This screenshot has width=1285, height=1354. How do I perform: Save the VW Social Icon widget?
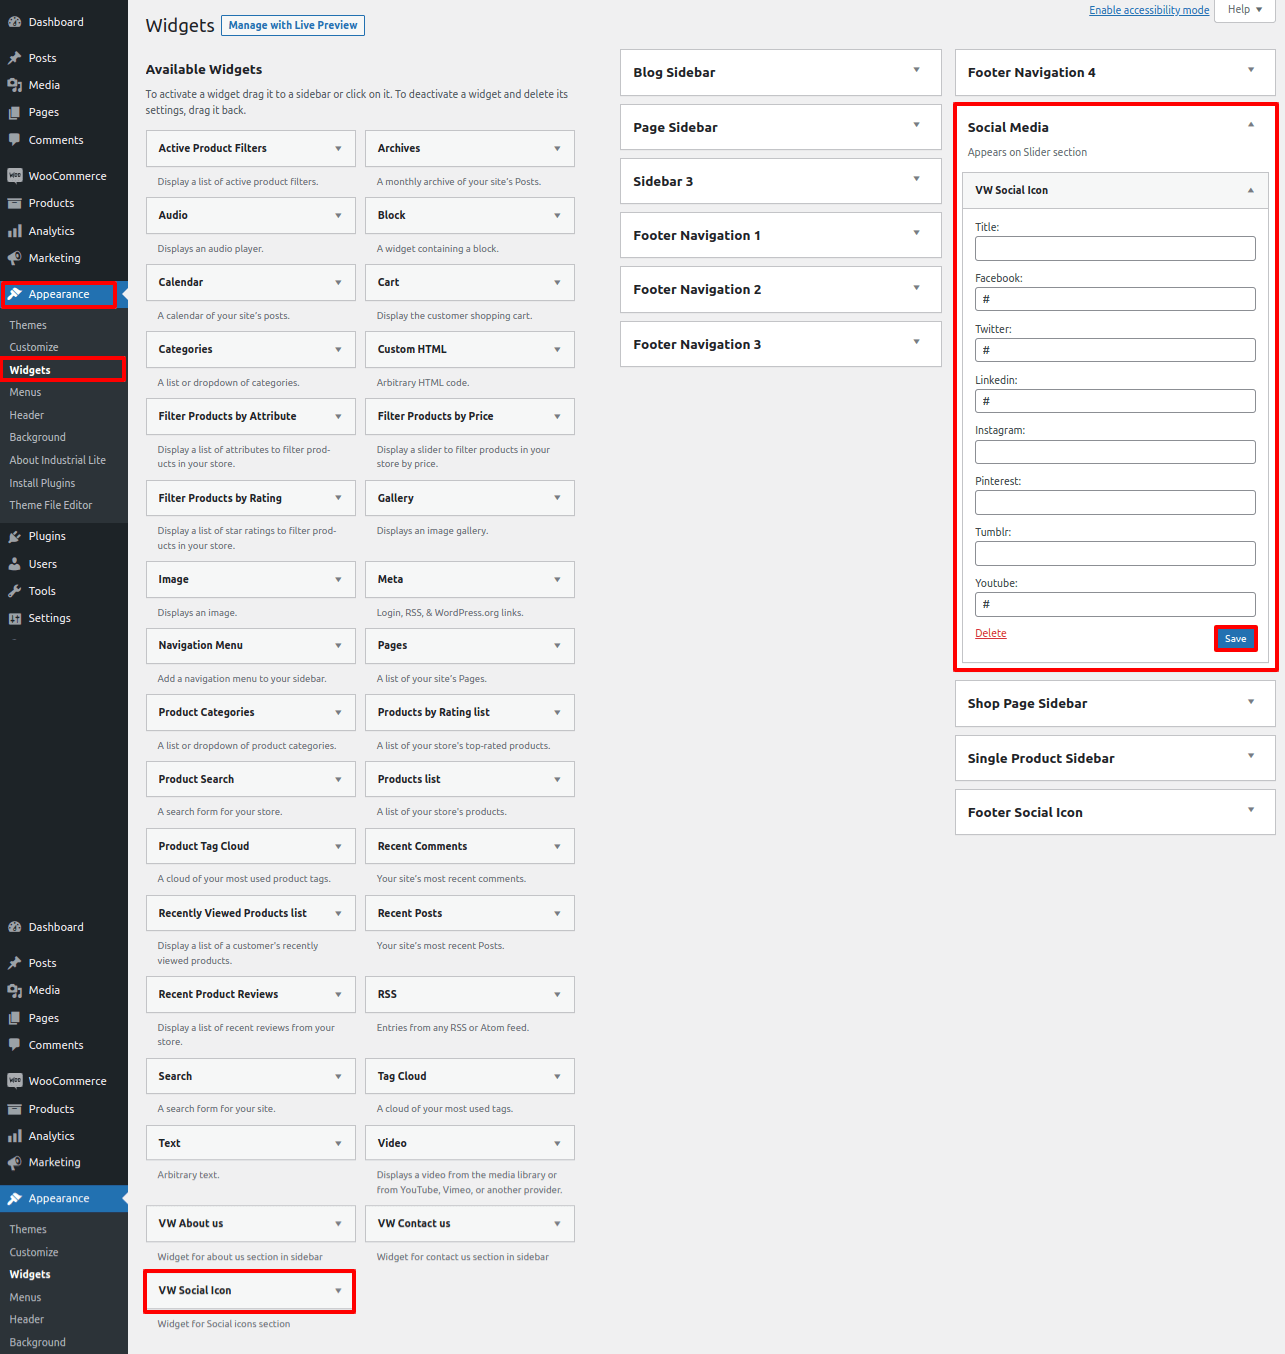click(1235, 639)
